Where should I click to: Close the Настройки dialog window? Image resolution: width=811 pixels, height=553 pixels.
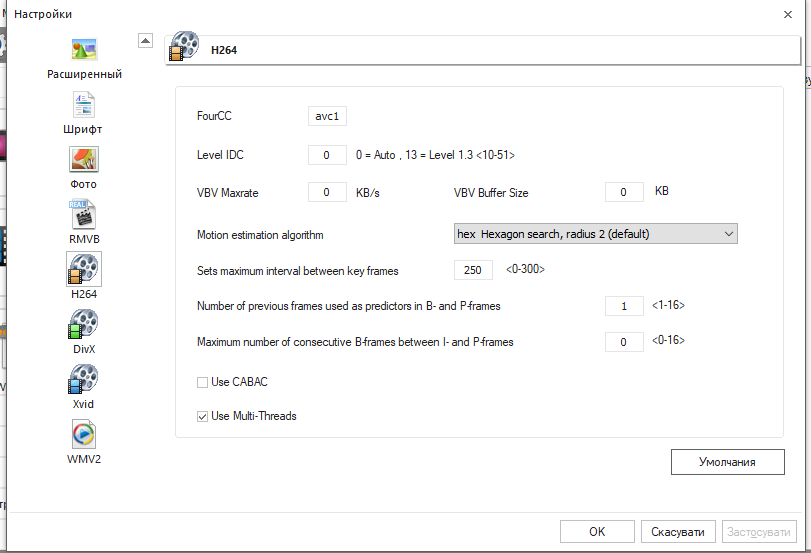click(788, 14)
